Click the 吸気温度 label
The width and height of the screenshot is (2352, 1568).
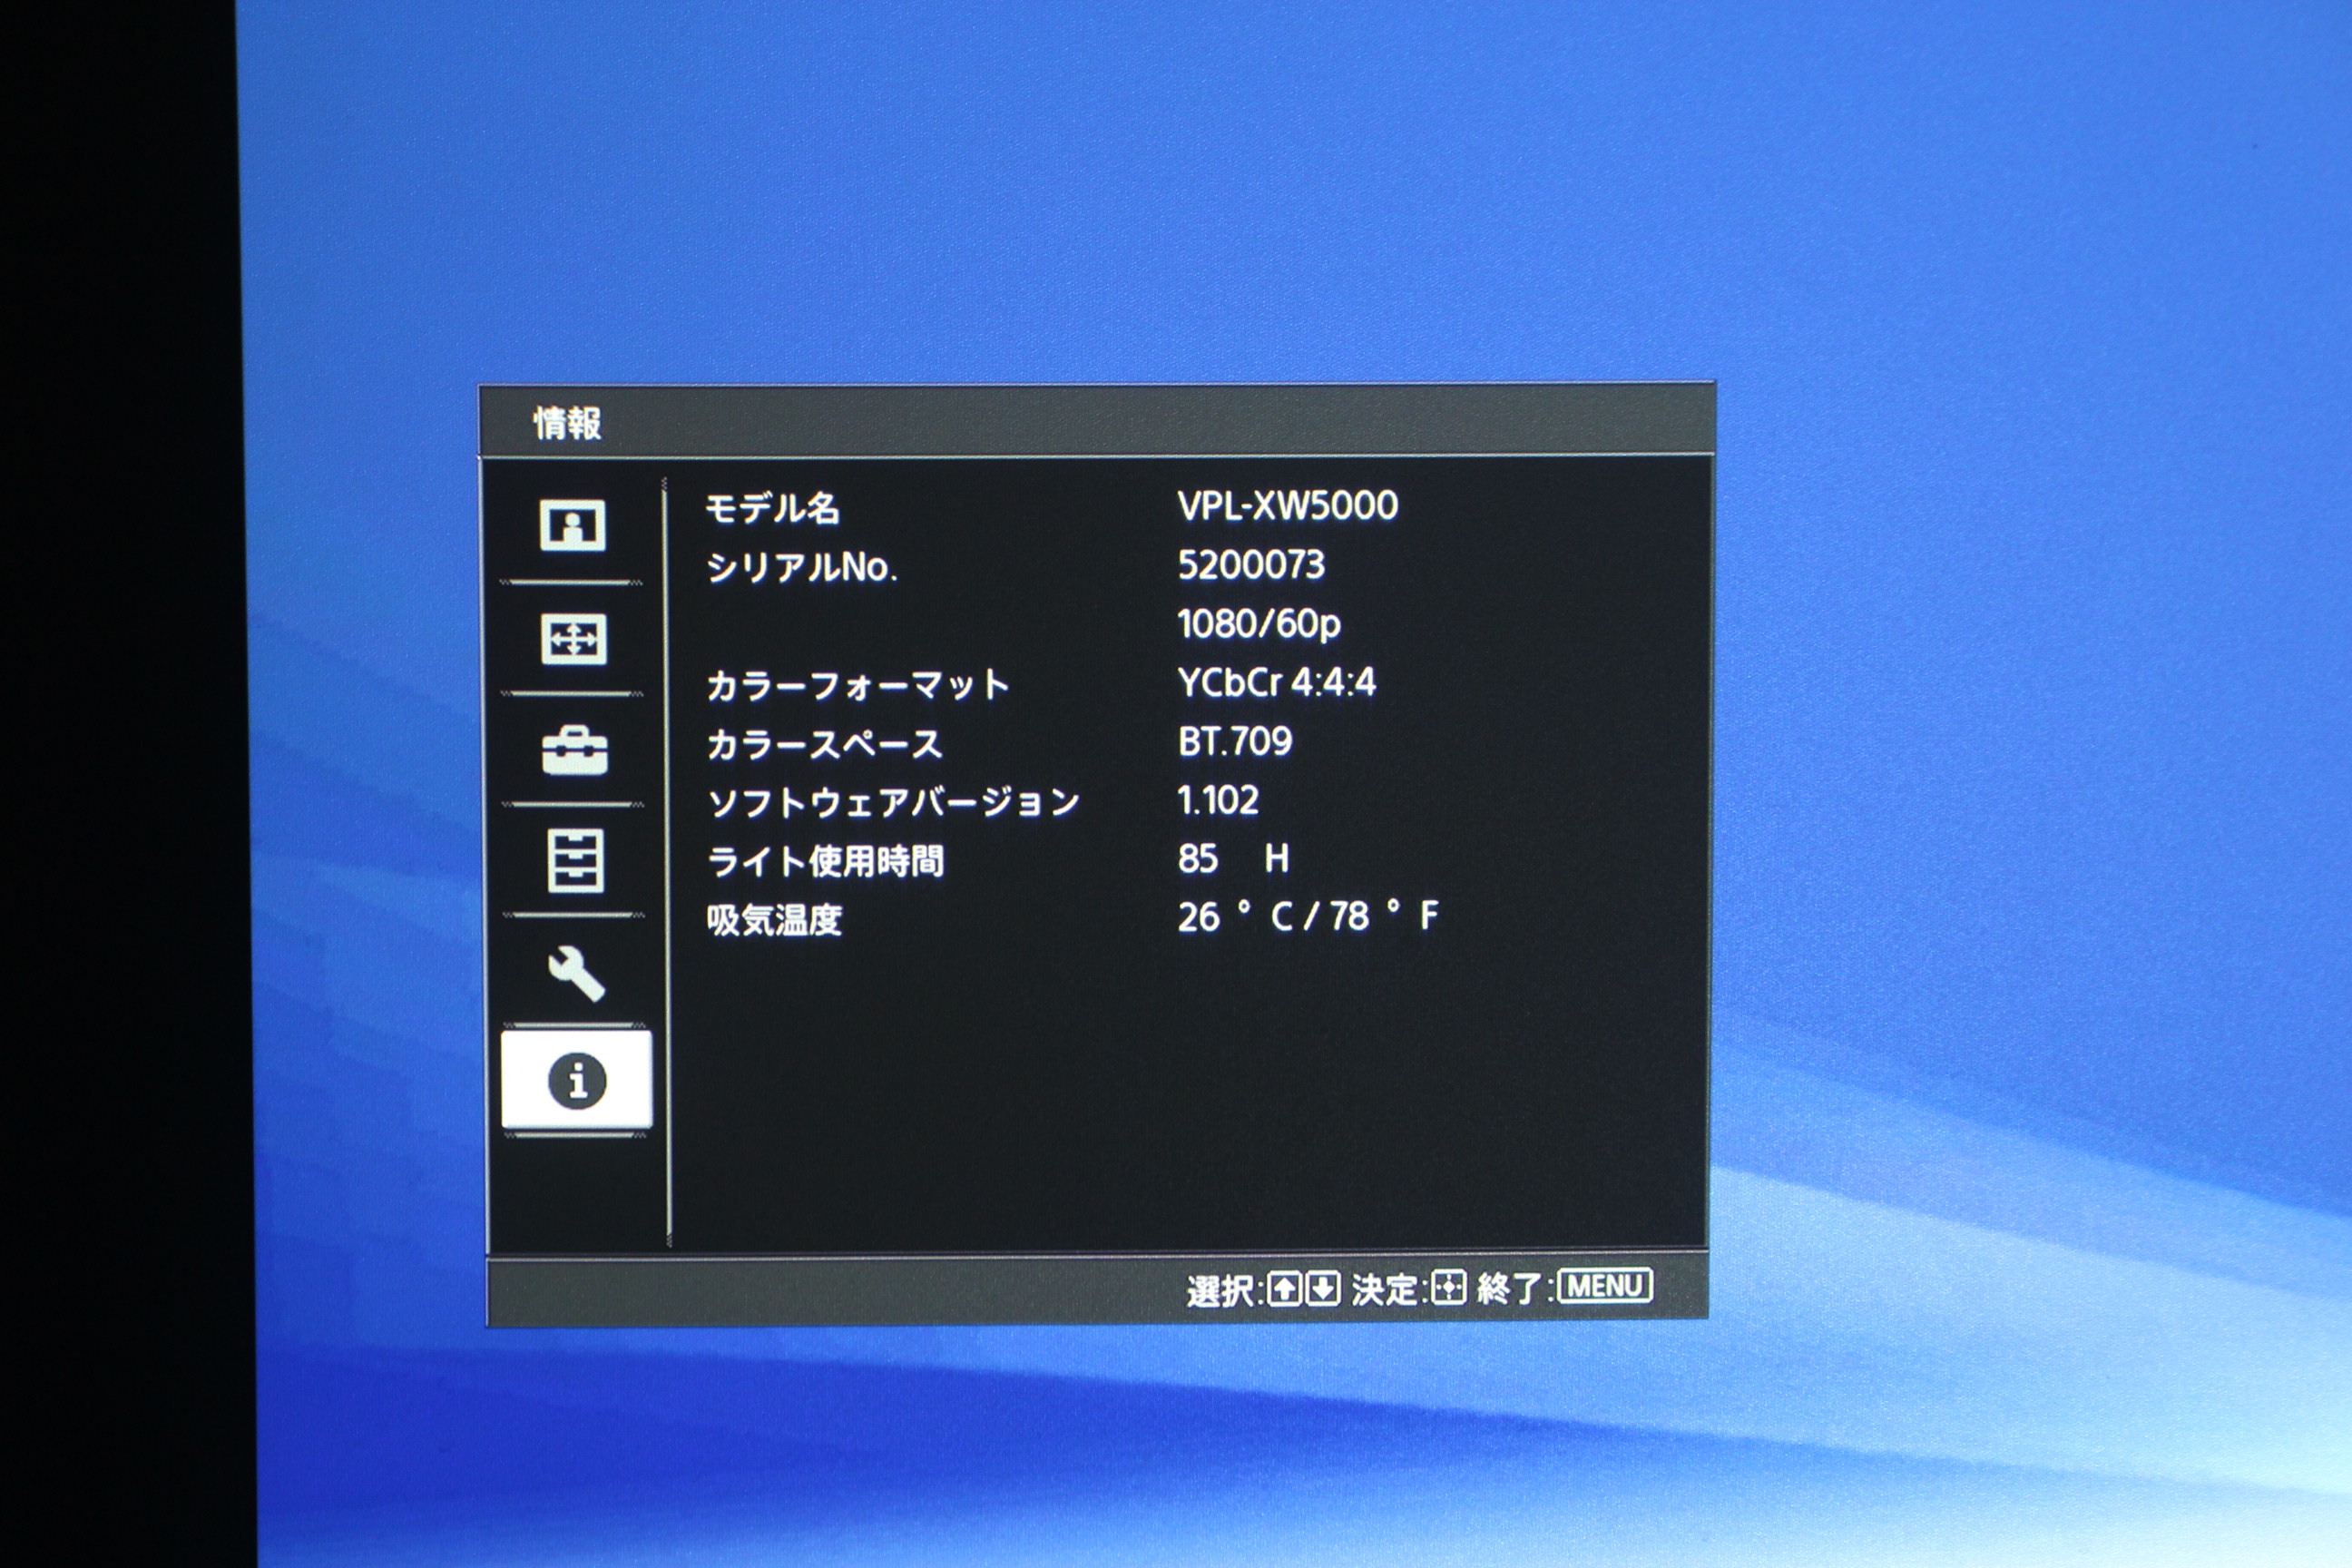pyautogui.click(x=775, y=920)
